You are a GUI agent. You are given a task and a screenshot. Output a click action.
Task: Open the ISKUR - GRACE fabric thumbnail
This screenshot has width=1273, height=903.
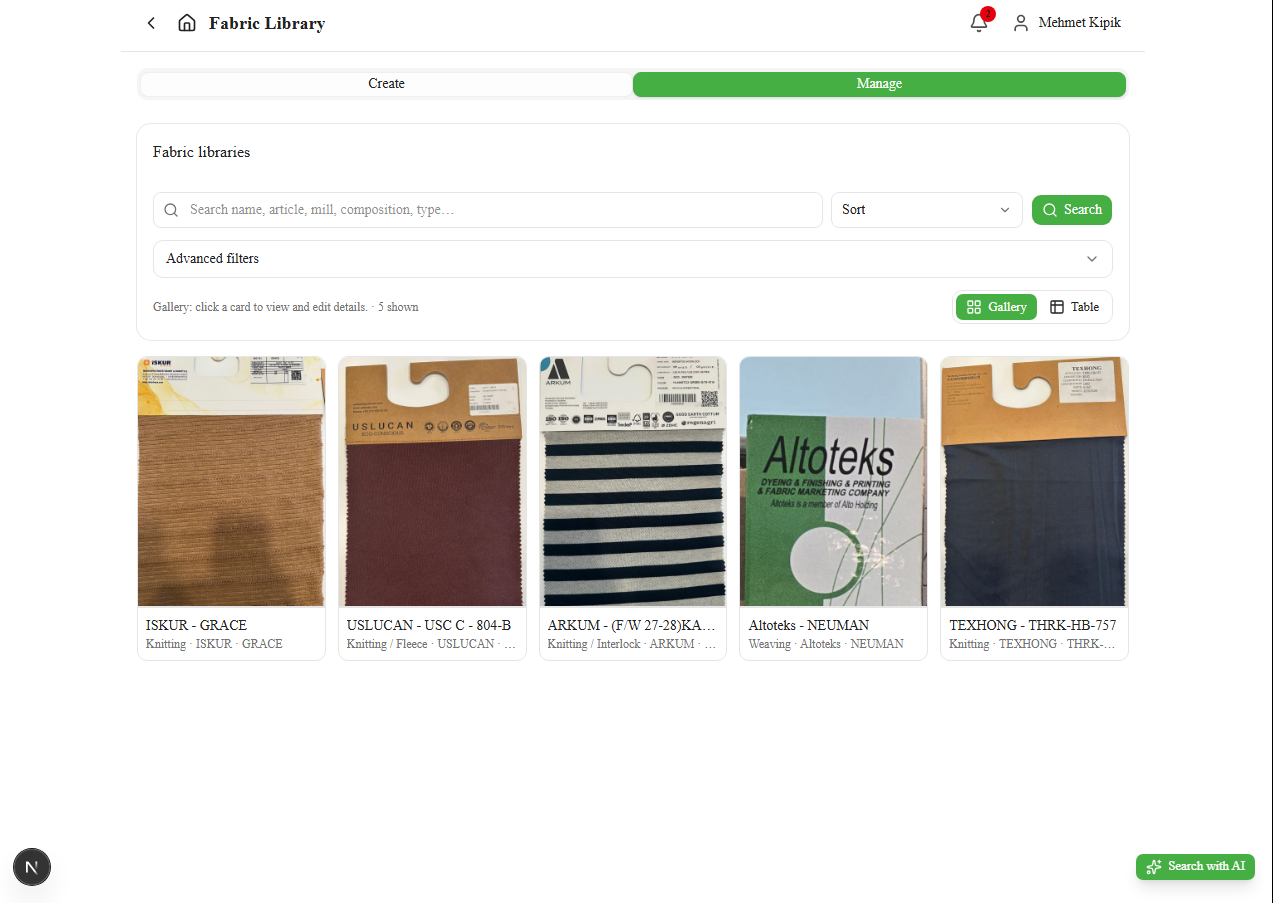231,481
